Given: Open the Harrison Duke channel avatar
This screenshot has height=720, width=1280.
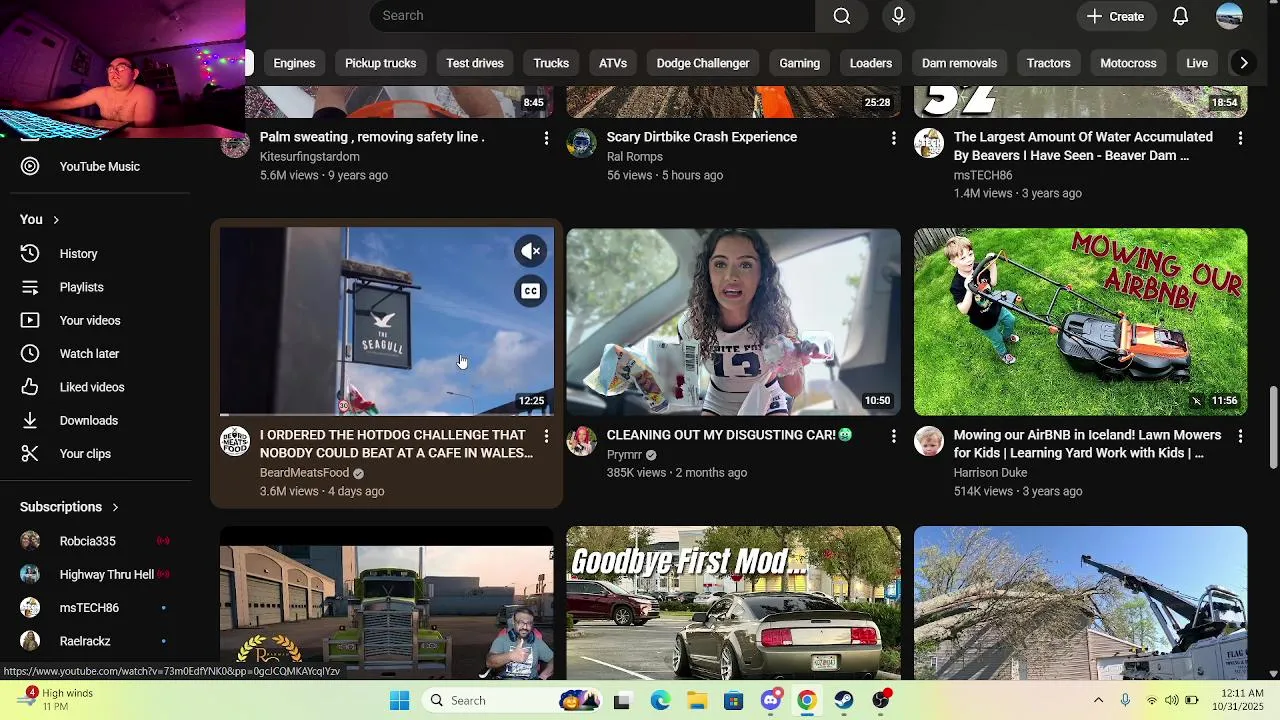Looking at the screenshot, I should (x=929, y=441).
